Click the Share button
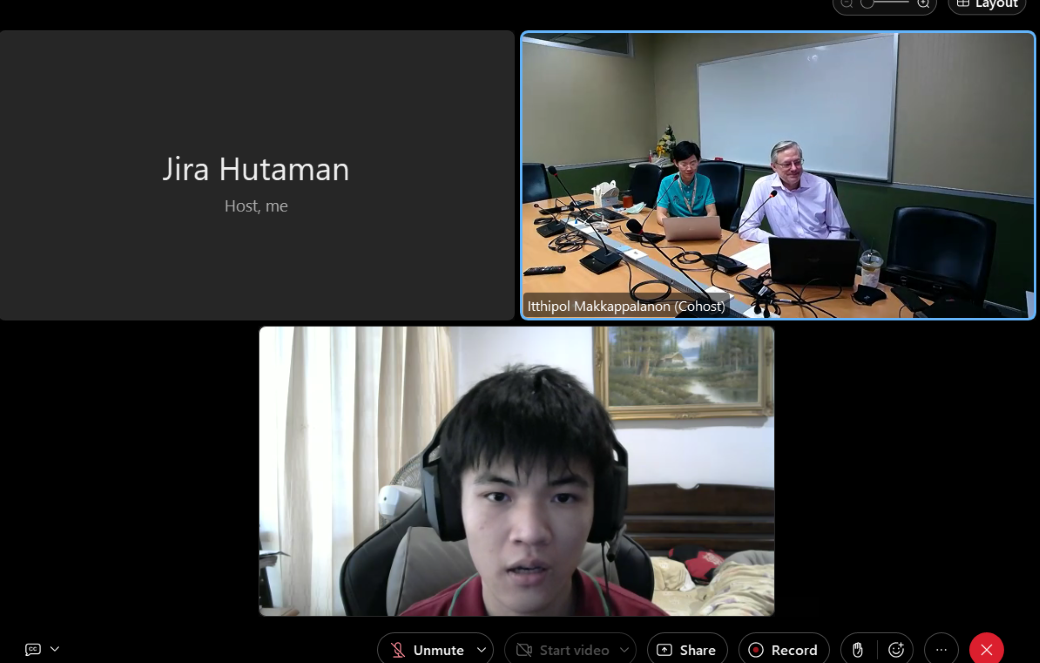 (x=687, y=650)
